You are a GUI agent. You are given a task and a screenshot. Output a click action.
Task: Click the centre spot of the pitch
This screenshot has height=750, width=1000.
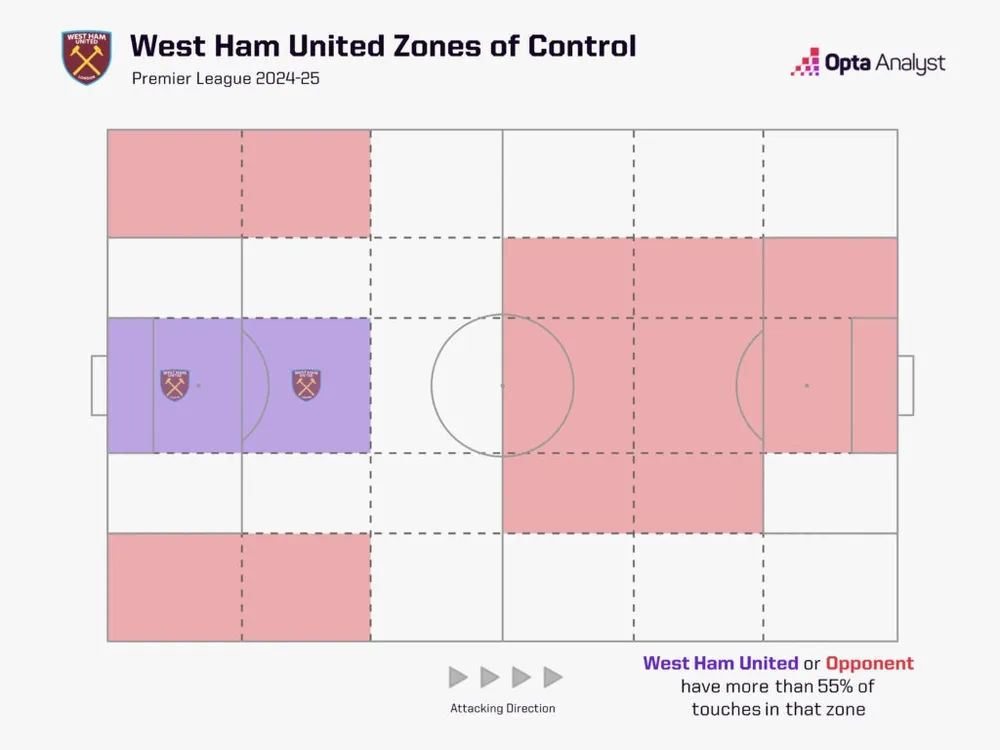point(502,385)
